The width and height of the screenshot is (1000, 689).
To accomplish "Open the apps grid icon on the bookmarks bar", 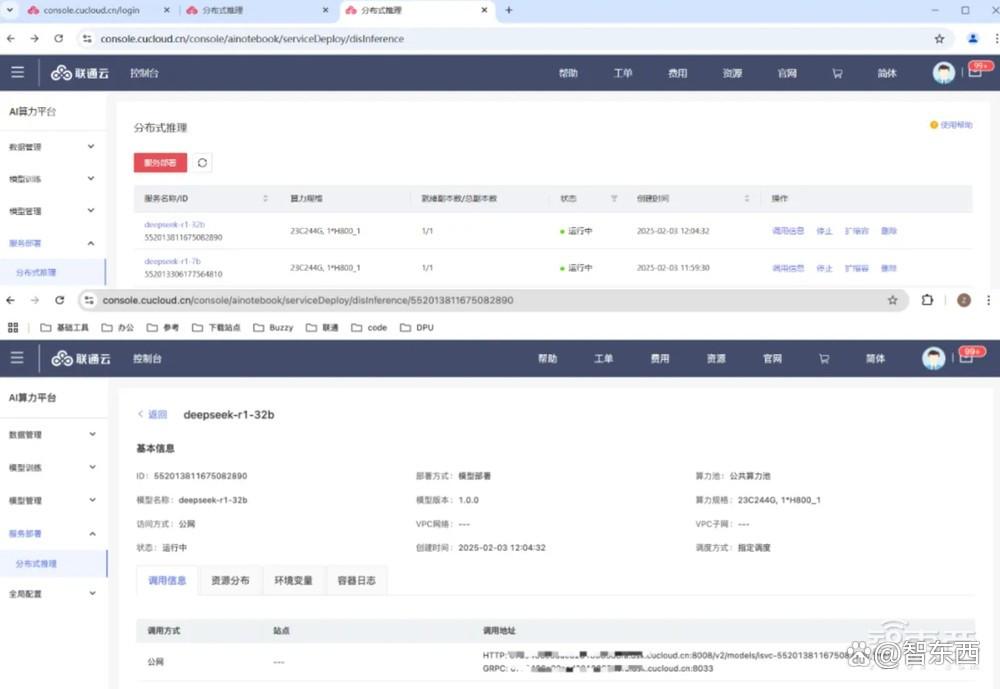I will point(13,327).
